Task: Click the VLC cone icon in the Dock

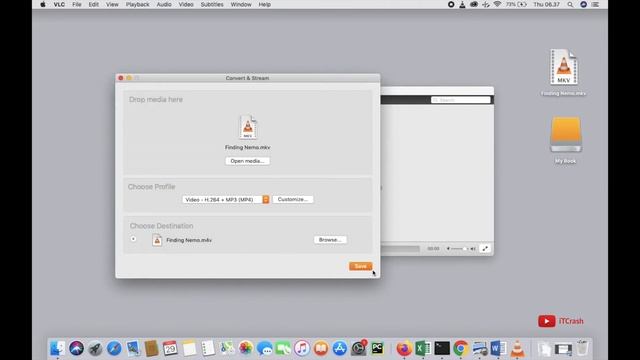Action: pyautogui.click(x=518, y=348)
